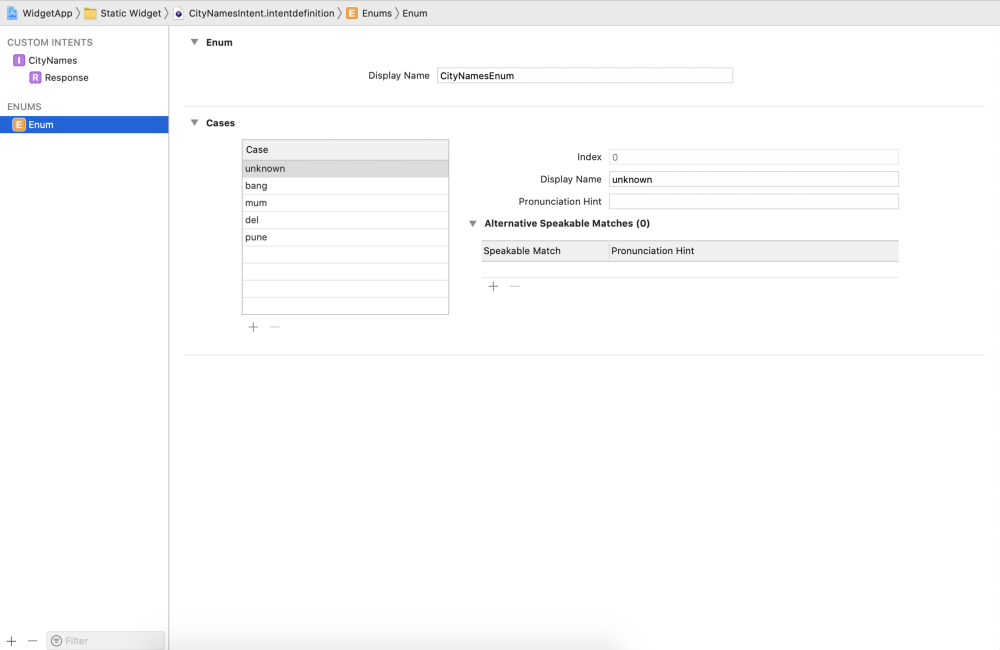Image resolution: width=1000 pixels, height=650 pixels.
Task: Select the mum case row
Action: click(x=345, y=203)
